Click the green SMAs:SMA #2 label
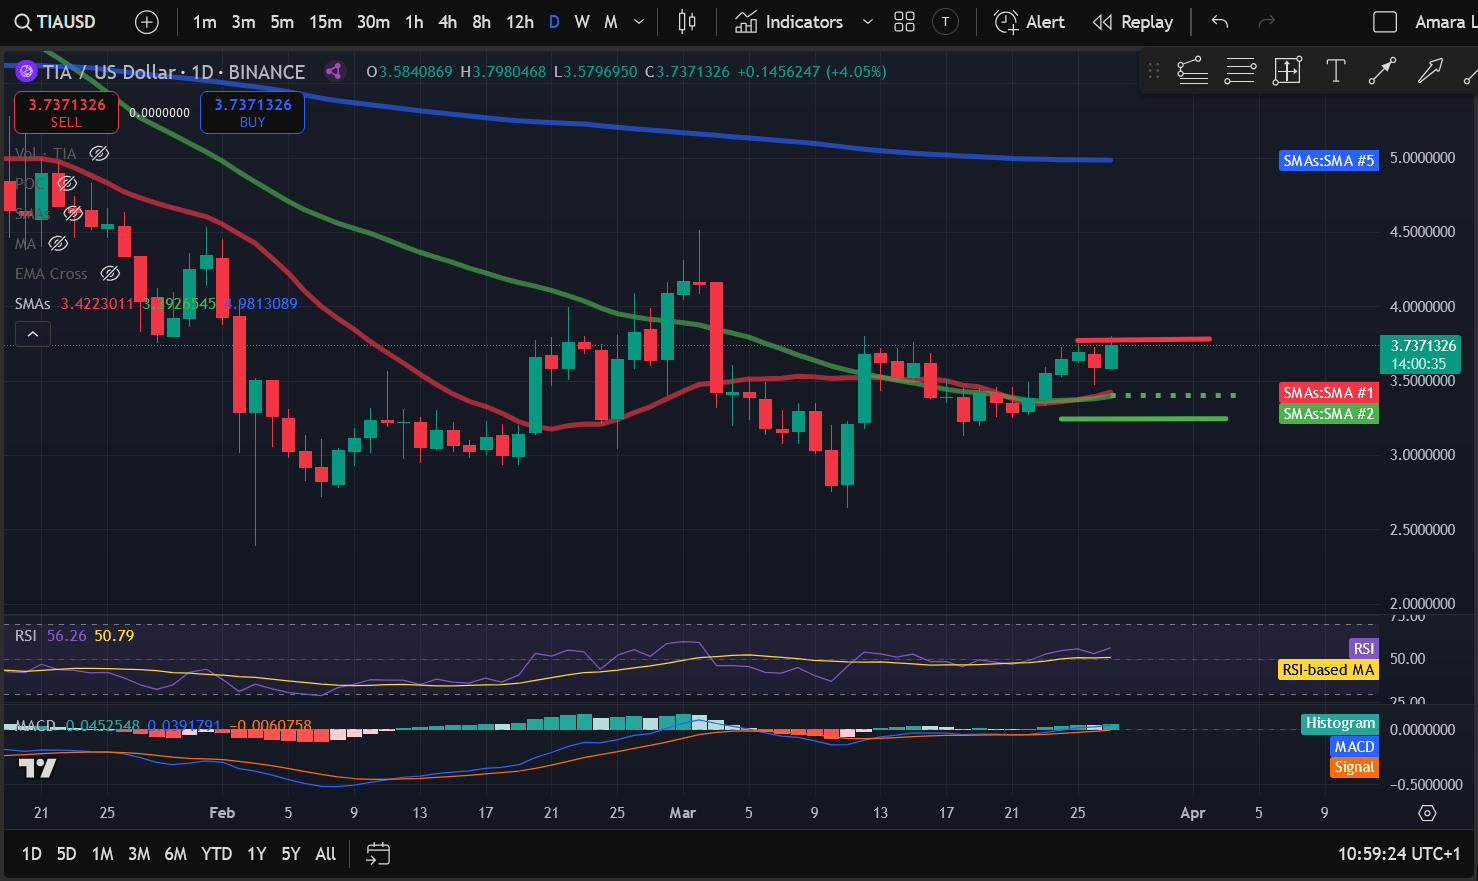Screen dimensions: 1478x881 click(1329, 414)
